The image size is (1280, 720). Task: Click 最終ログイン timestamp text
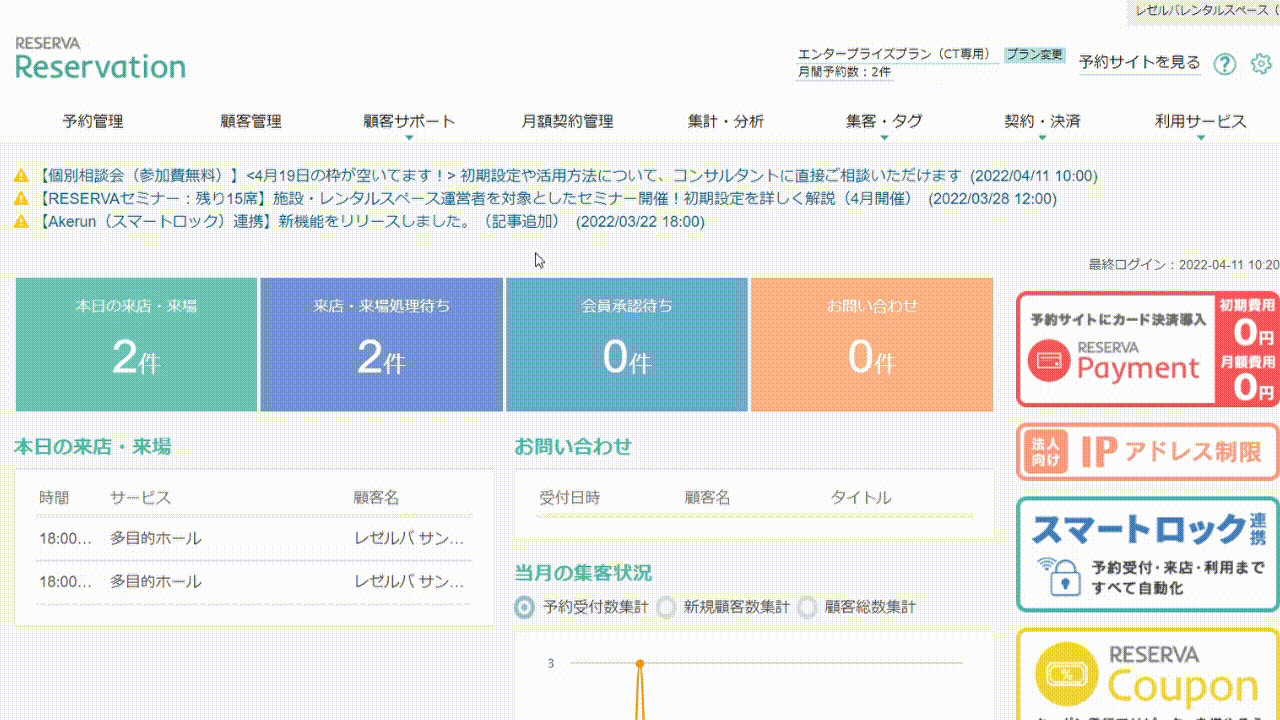tap(1184, 265)
